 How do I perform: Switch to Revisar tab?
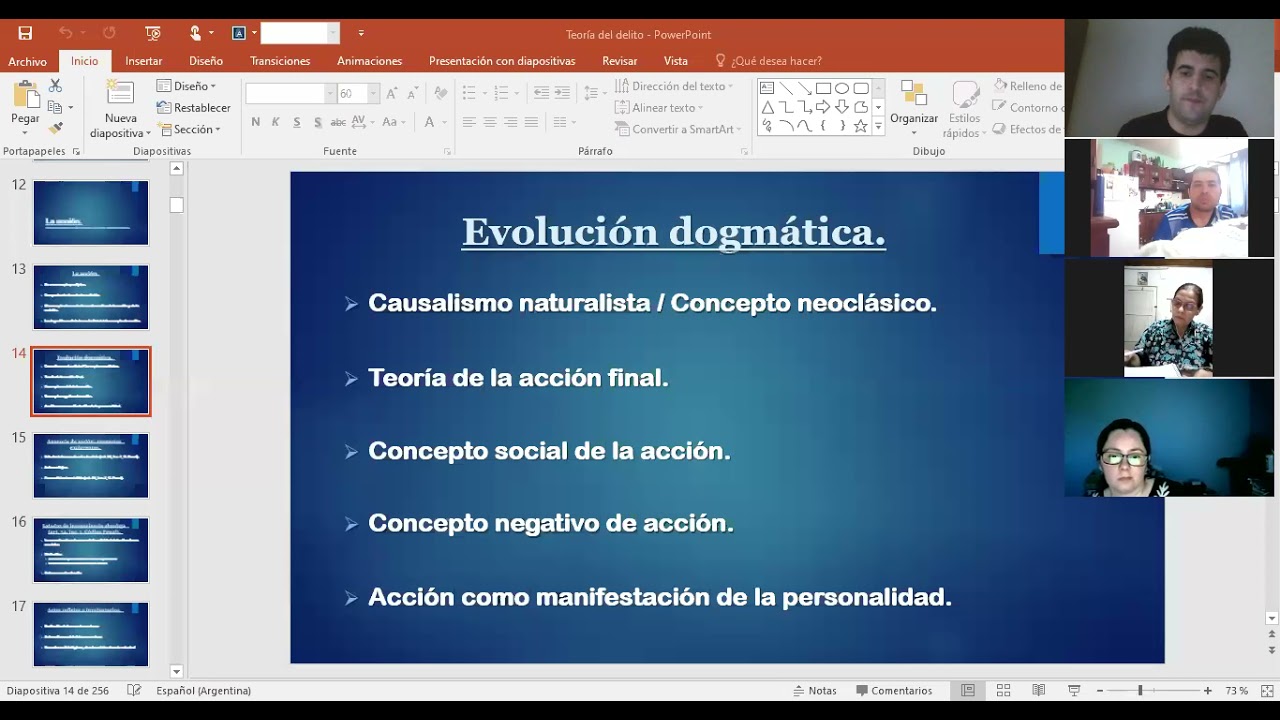620,61
